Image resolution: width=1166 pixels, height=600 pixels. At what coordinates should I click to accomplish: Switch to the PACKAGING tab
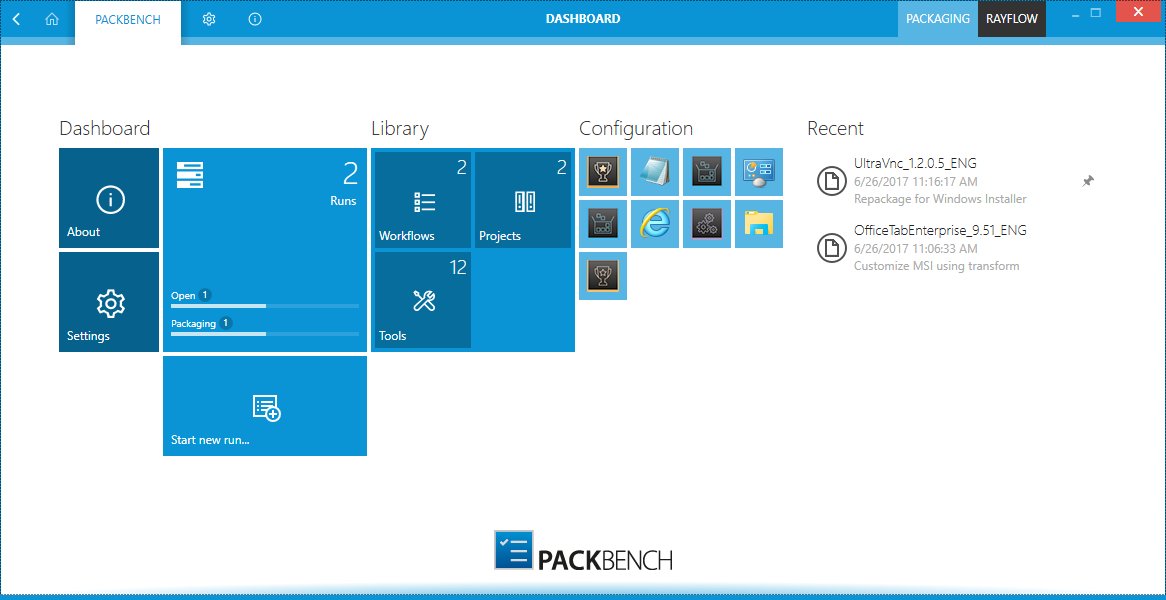pyautogui.click(x=938, y=18)
